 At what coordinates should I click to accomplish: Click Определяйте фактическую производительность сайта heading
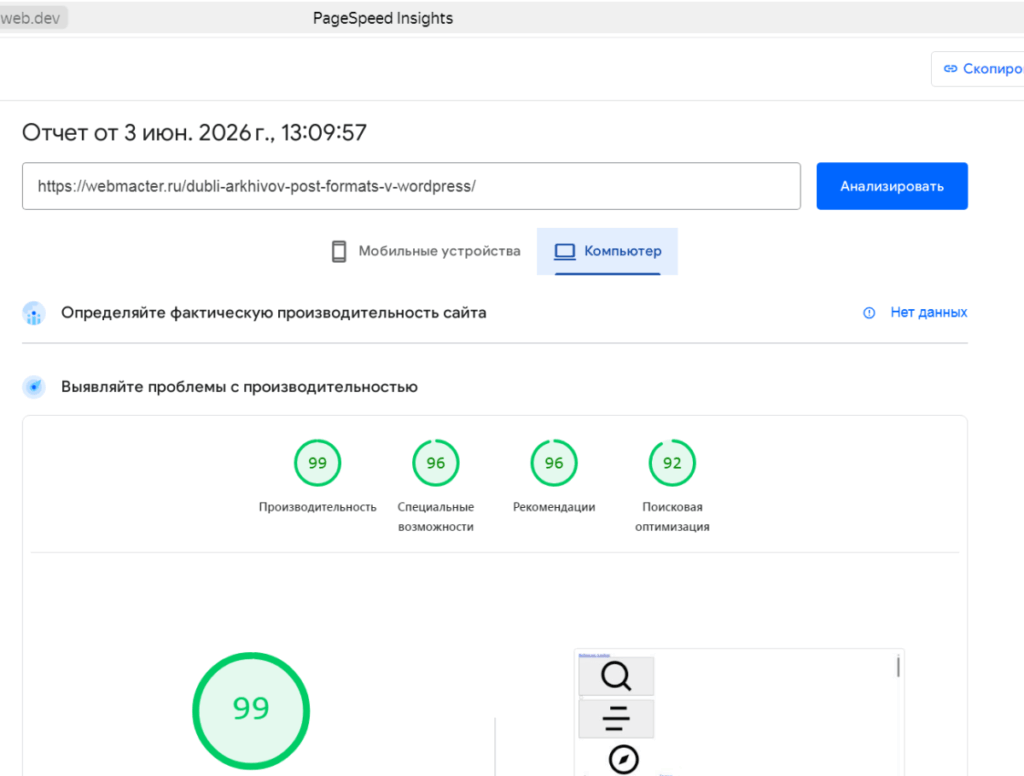tap(274, 313)
